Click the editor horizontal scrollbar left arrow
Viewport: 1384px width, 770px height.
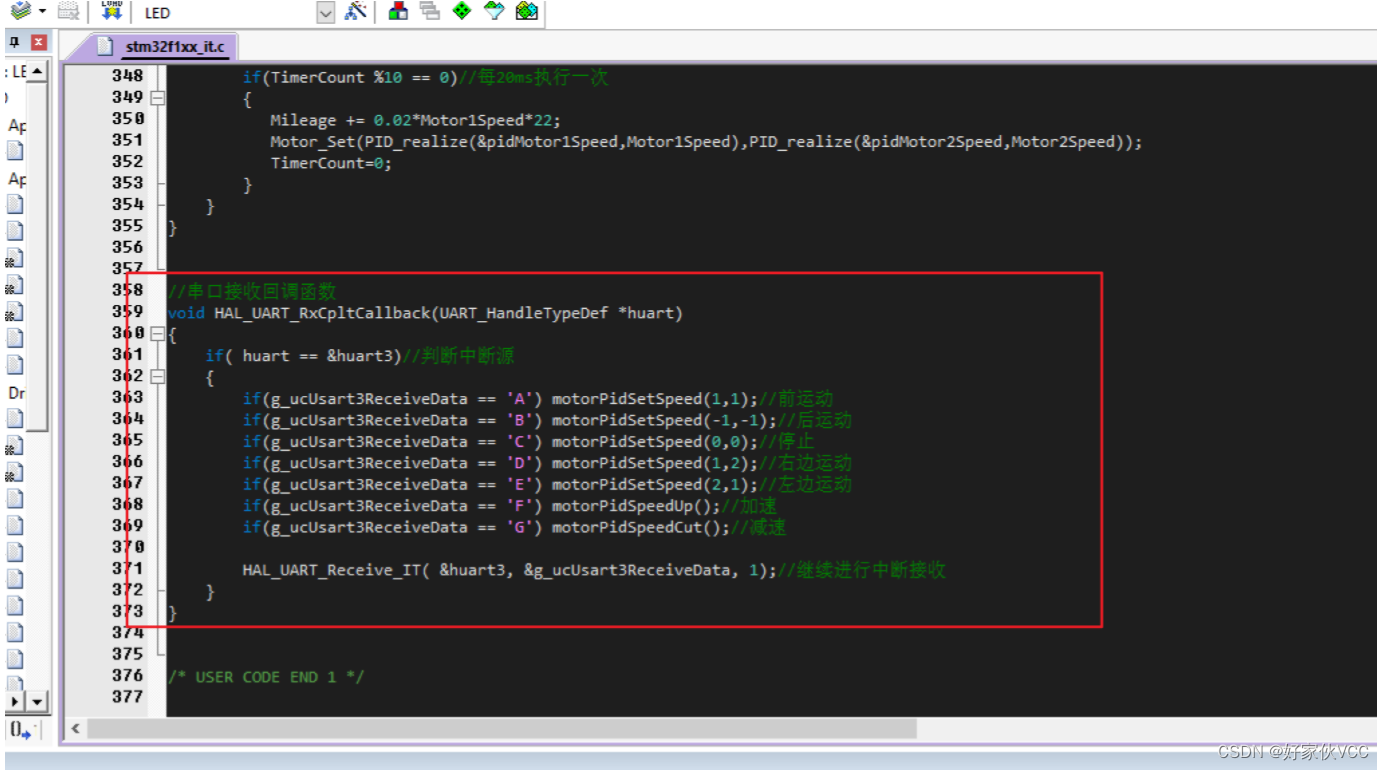pyautogui.click(x=76, y=728)
